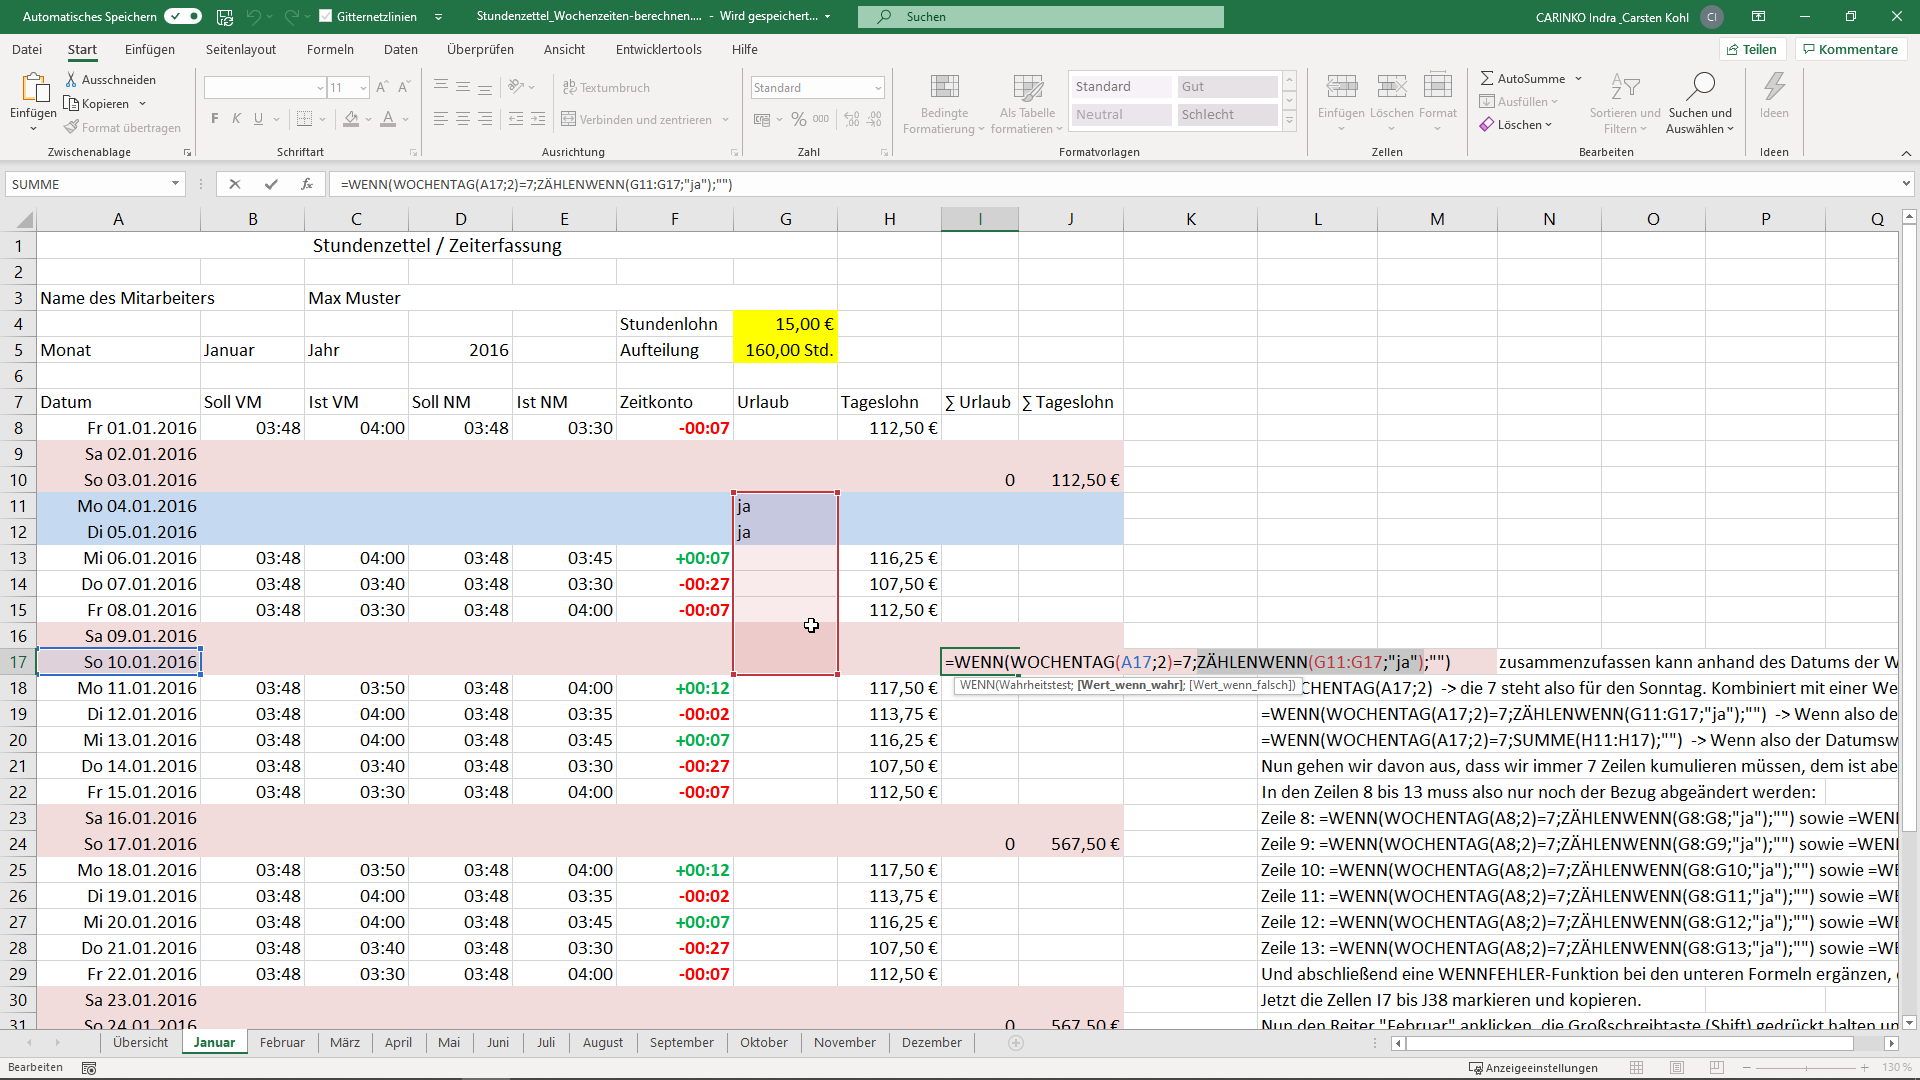Image resolution: width=1920 pixels, height=1080 pixels.
Task: Click the Teilen share button
Action: pyautogui.click(x=1751, y=49)
